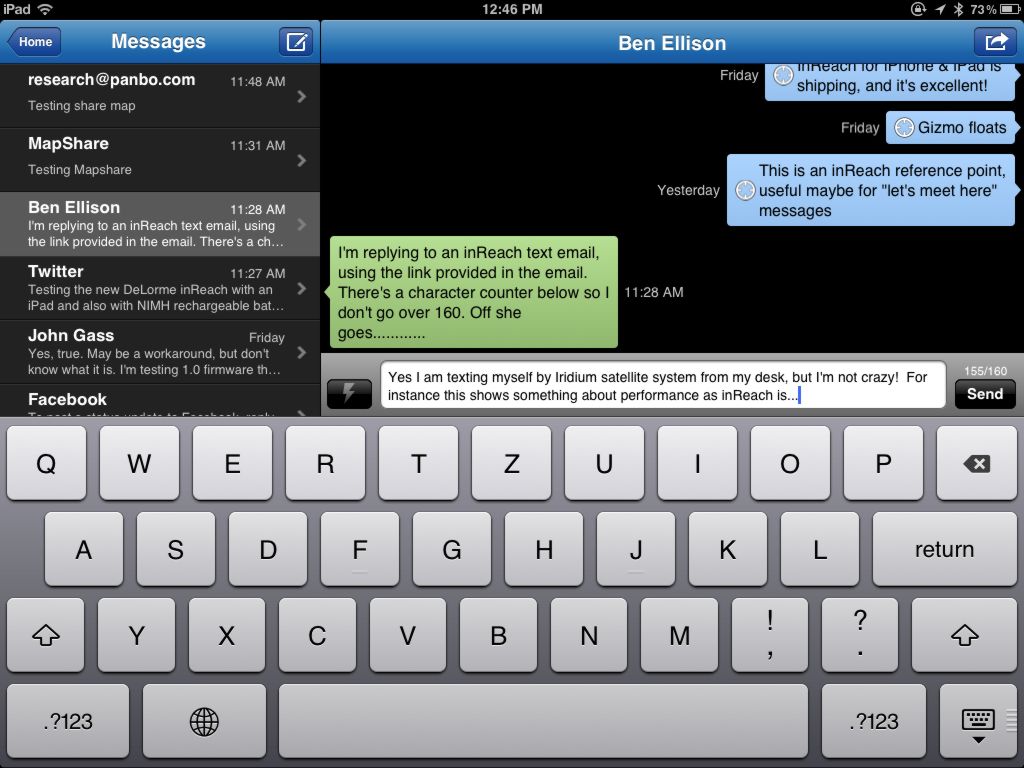
Task: Open the Twitter conversation chevron
Action: click(302, 289)
